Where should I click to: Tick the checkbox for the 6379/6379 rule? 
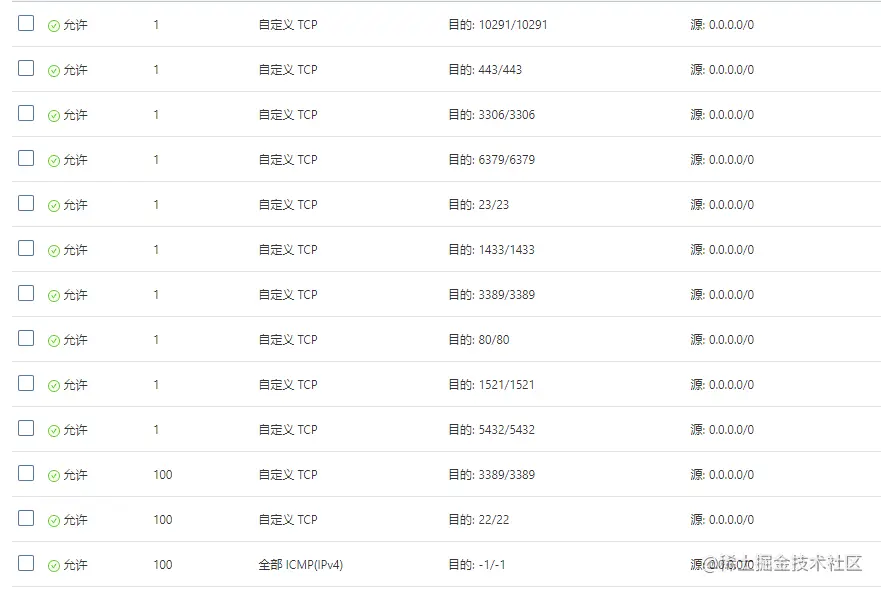tap(26, 158)
